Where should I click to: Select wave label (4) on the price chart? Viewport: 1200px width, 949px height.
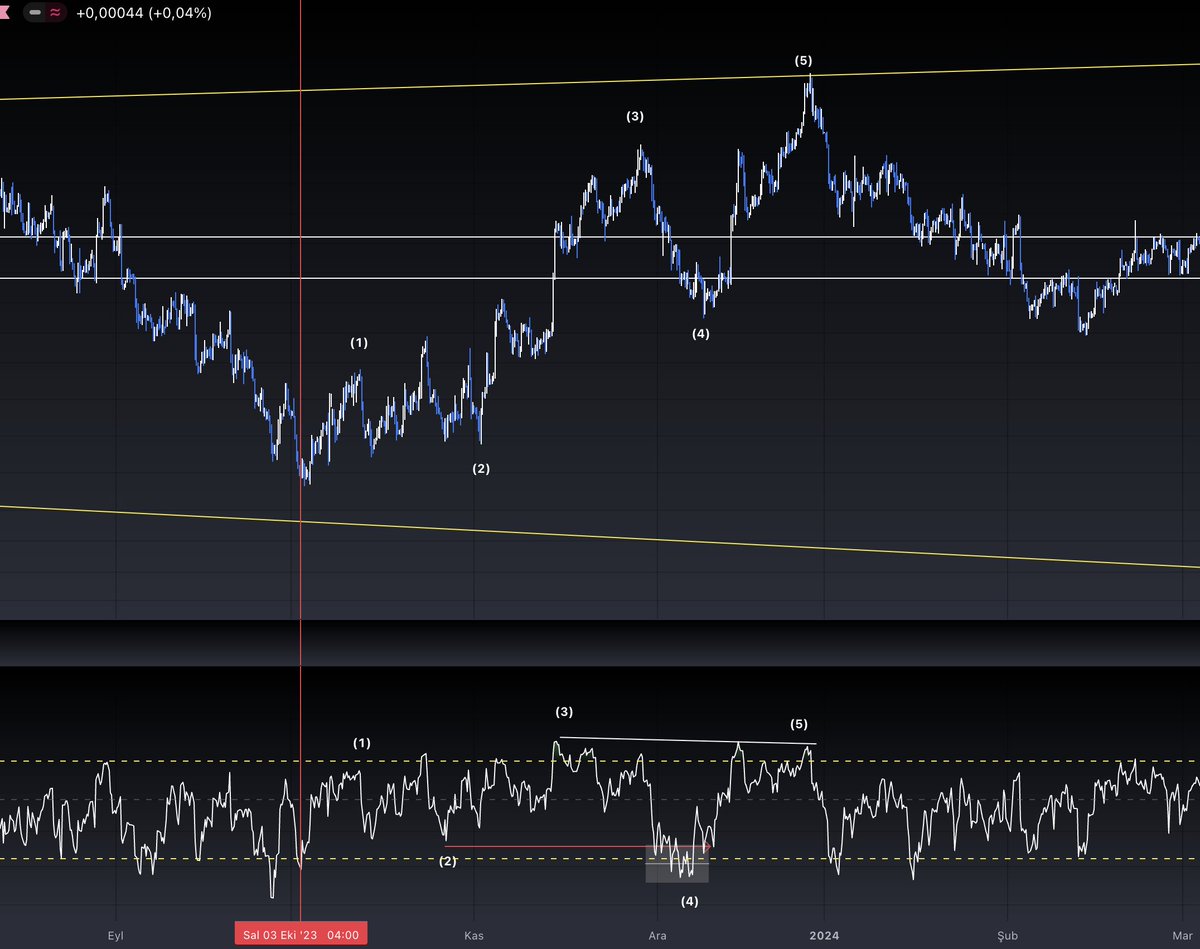coord(701,334)
